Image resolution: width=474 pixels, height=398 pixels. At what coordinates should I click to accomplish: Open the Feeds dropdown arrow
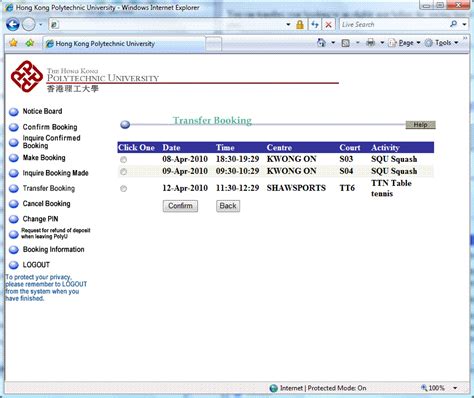357,43
